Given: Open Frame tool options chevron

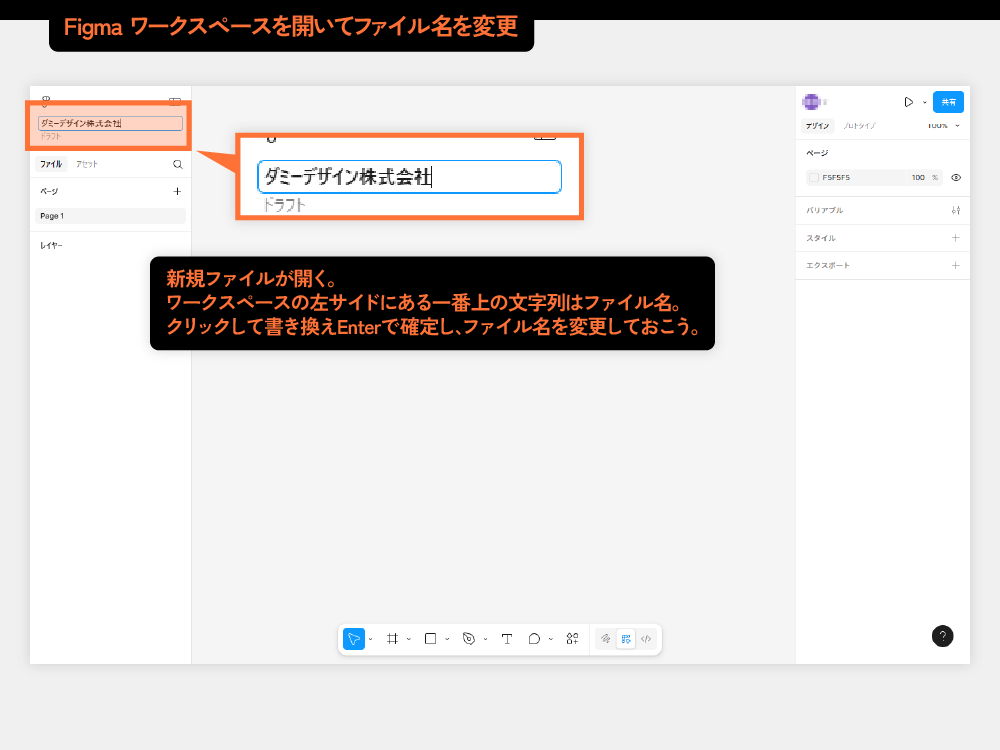Looking at the screenshot, I should pos(409,639).
